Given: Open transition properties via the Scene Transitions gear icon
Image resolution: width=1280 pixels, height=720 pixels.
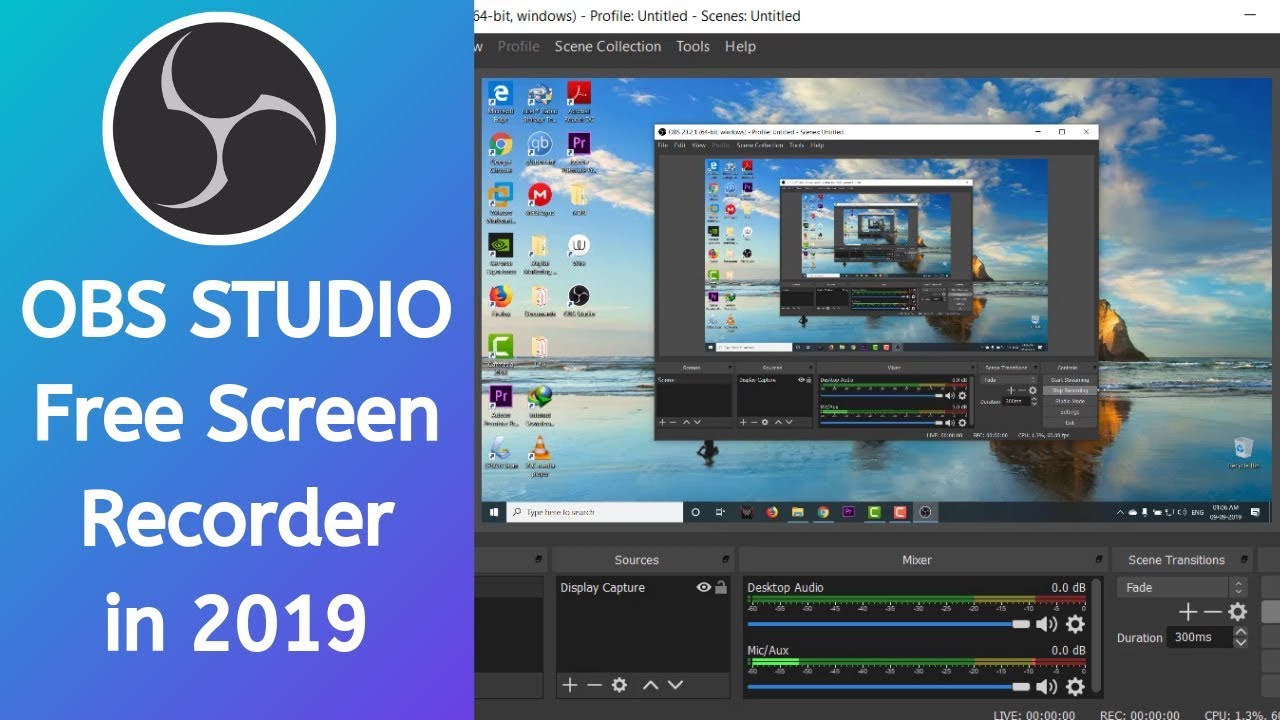Looking at the screenshot, I should pos(1237,612).
